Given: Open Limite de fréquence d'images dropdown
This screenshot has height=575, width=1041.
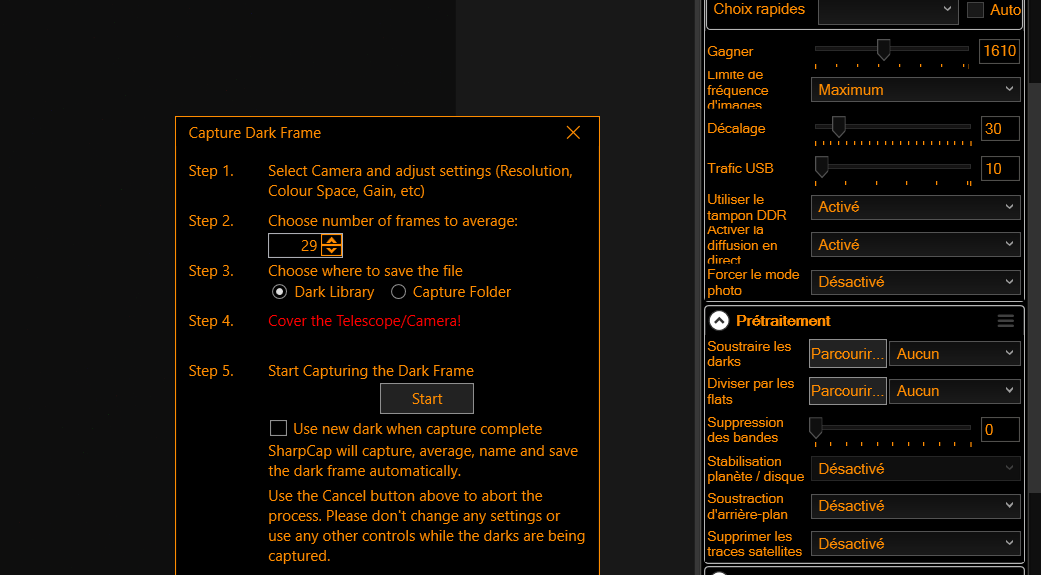Looking at the screenshot, I should pos(915,90).
